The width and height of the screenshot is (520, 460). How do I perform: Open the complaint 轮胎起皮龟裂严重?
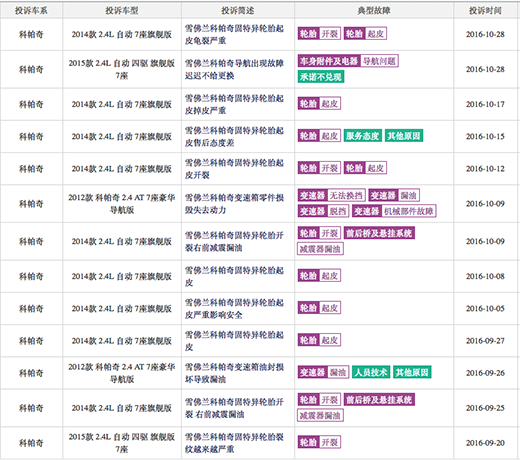[234, 35]
